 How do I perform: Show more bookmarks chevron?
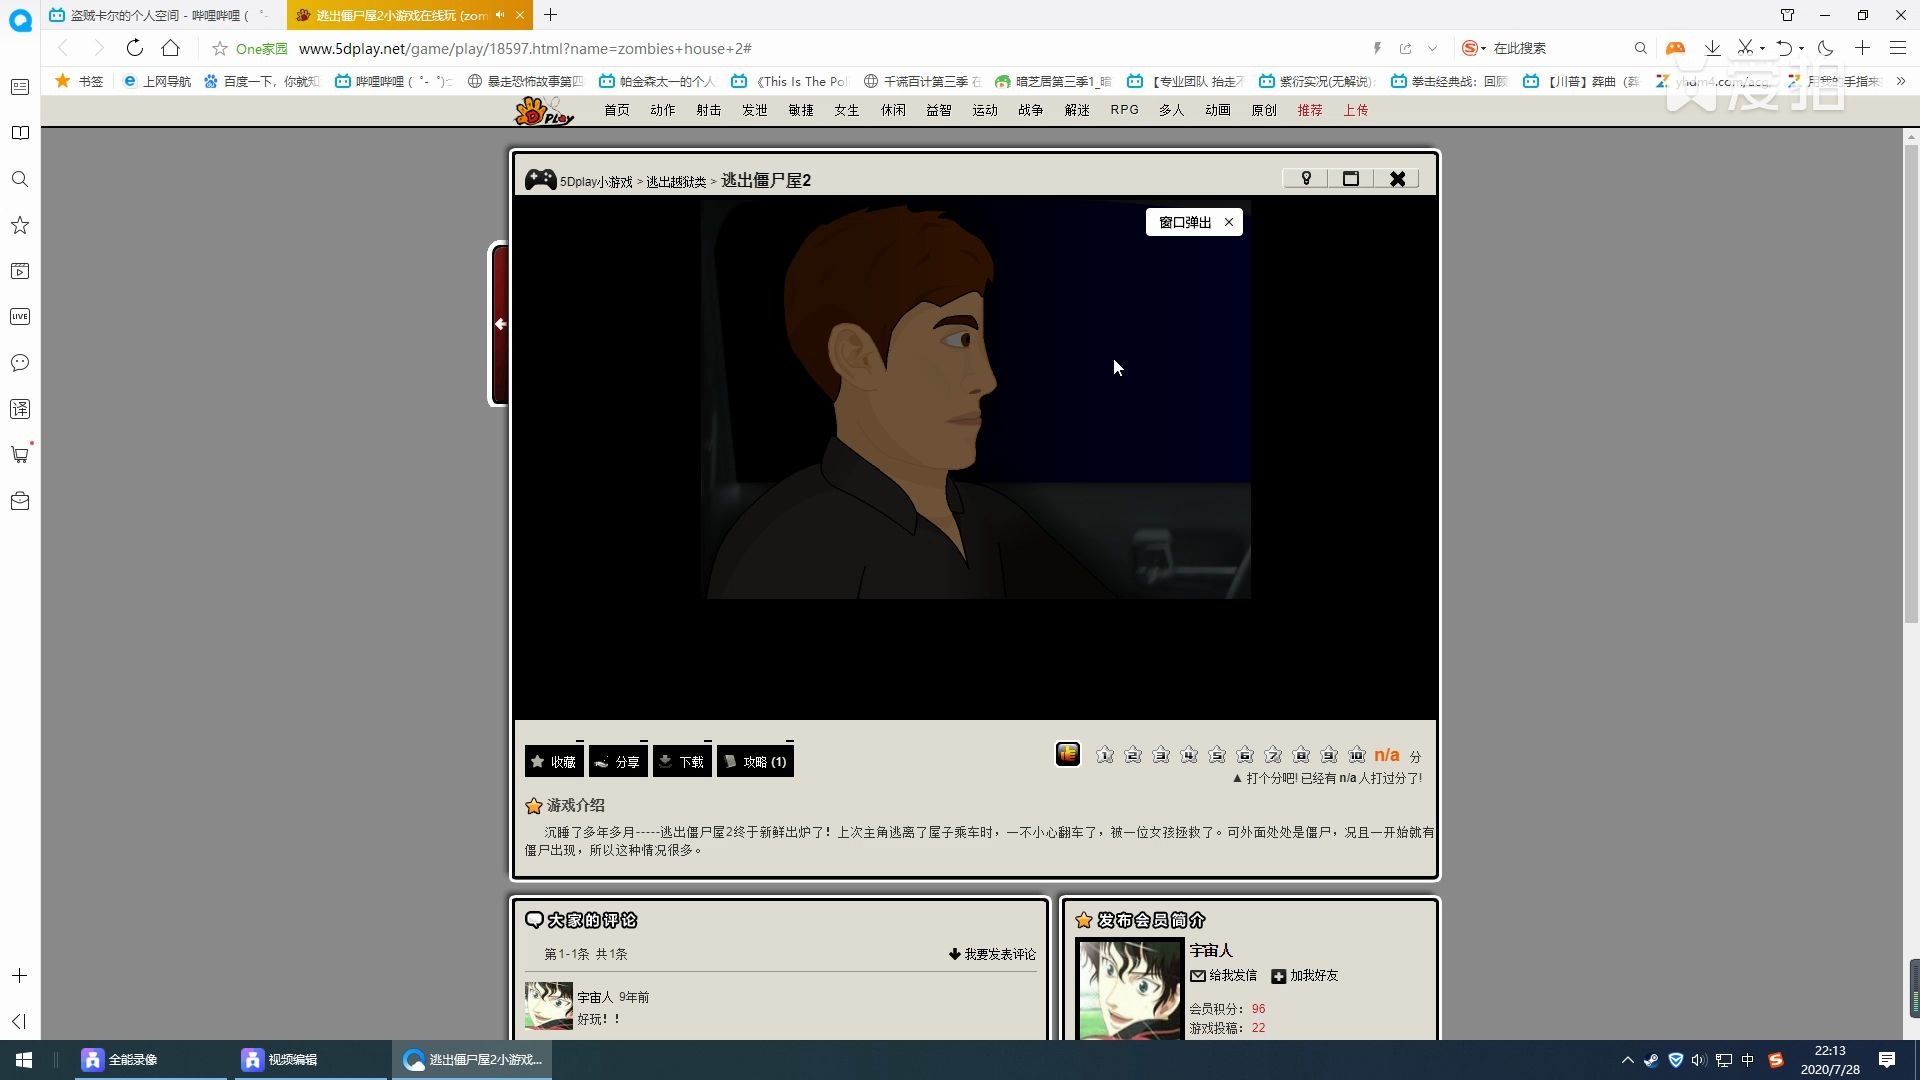click(x=1901, y=81)
